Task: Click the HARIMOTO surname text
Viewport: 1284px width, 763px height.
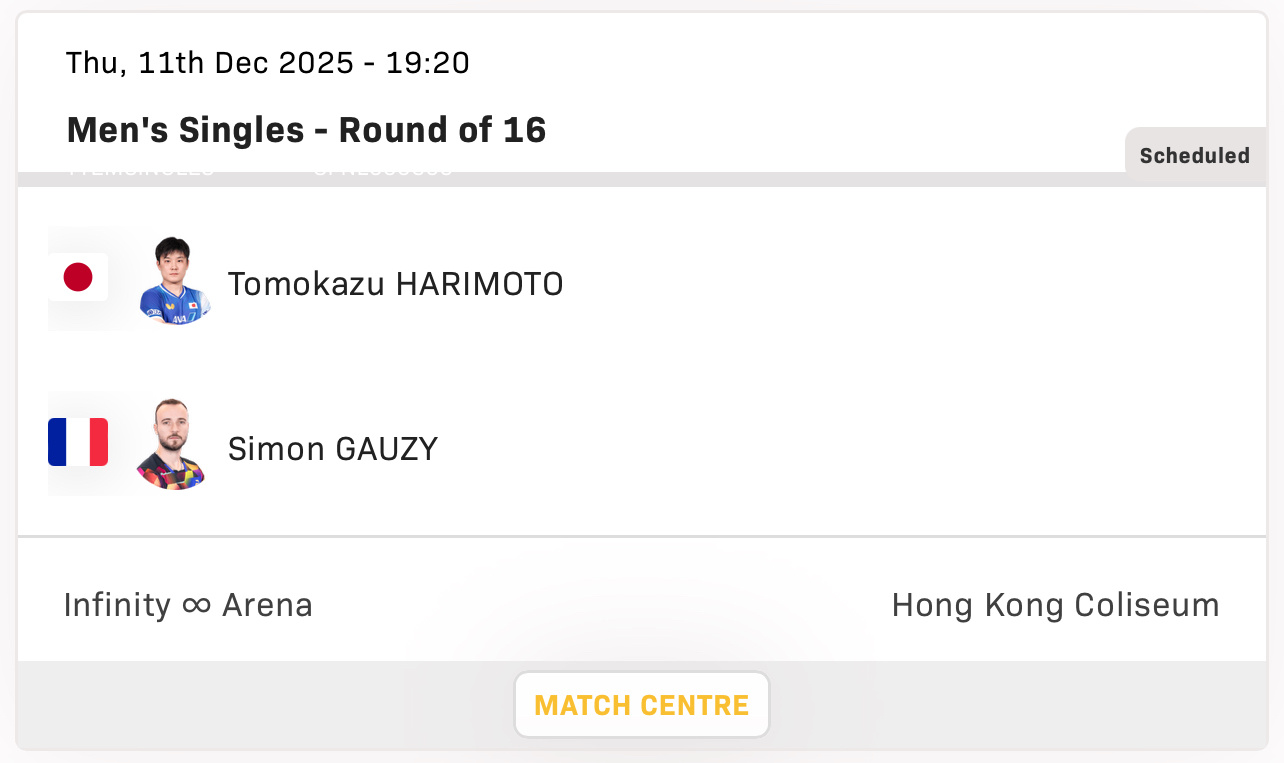Action: (x=479, y=285)
